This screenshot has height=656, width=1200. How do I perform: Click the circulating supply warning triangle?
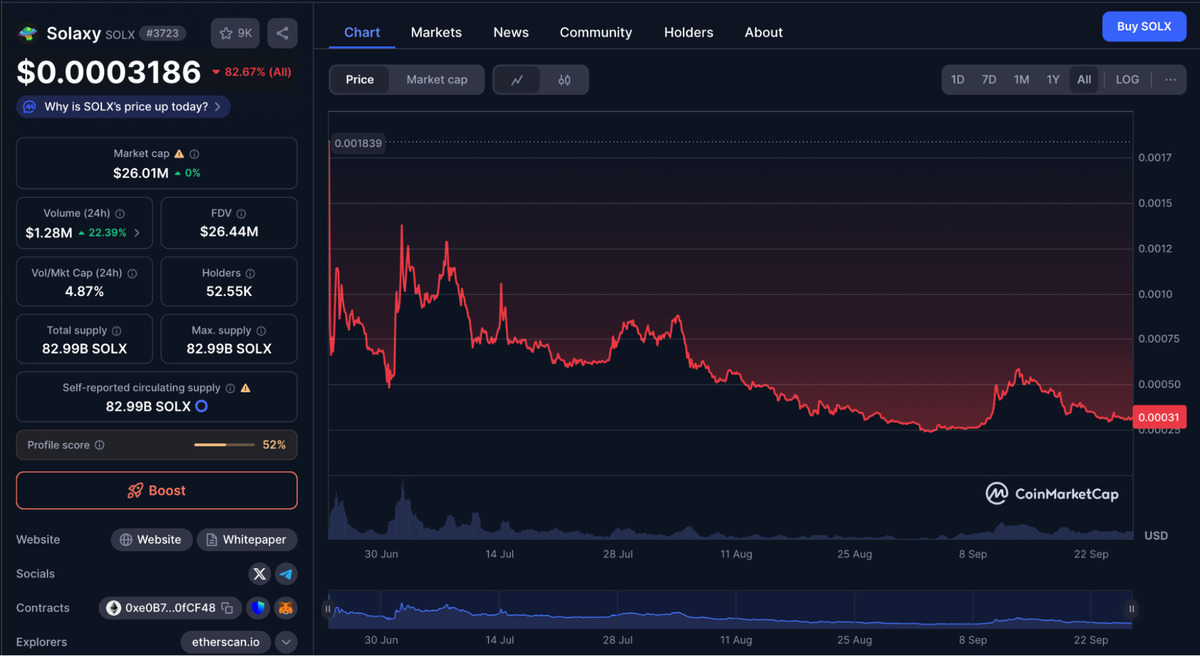(x=245, y=388)
